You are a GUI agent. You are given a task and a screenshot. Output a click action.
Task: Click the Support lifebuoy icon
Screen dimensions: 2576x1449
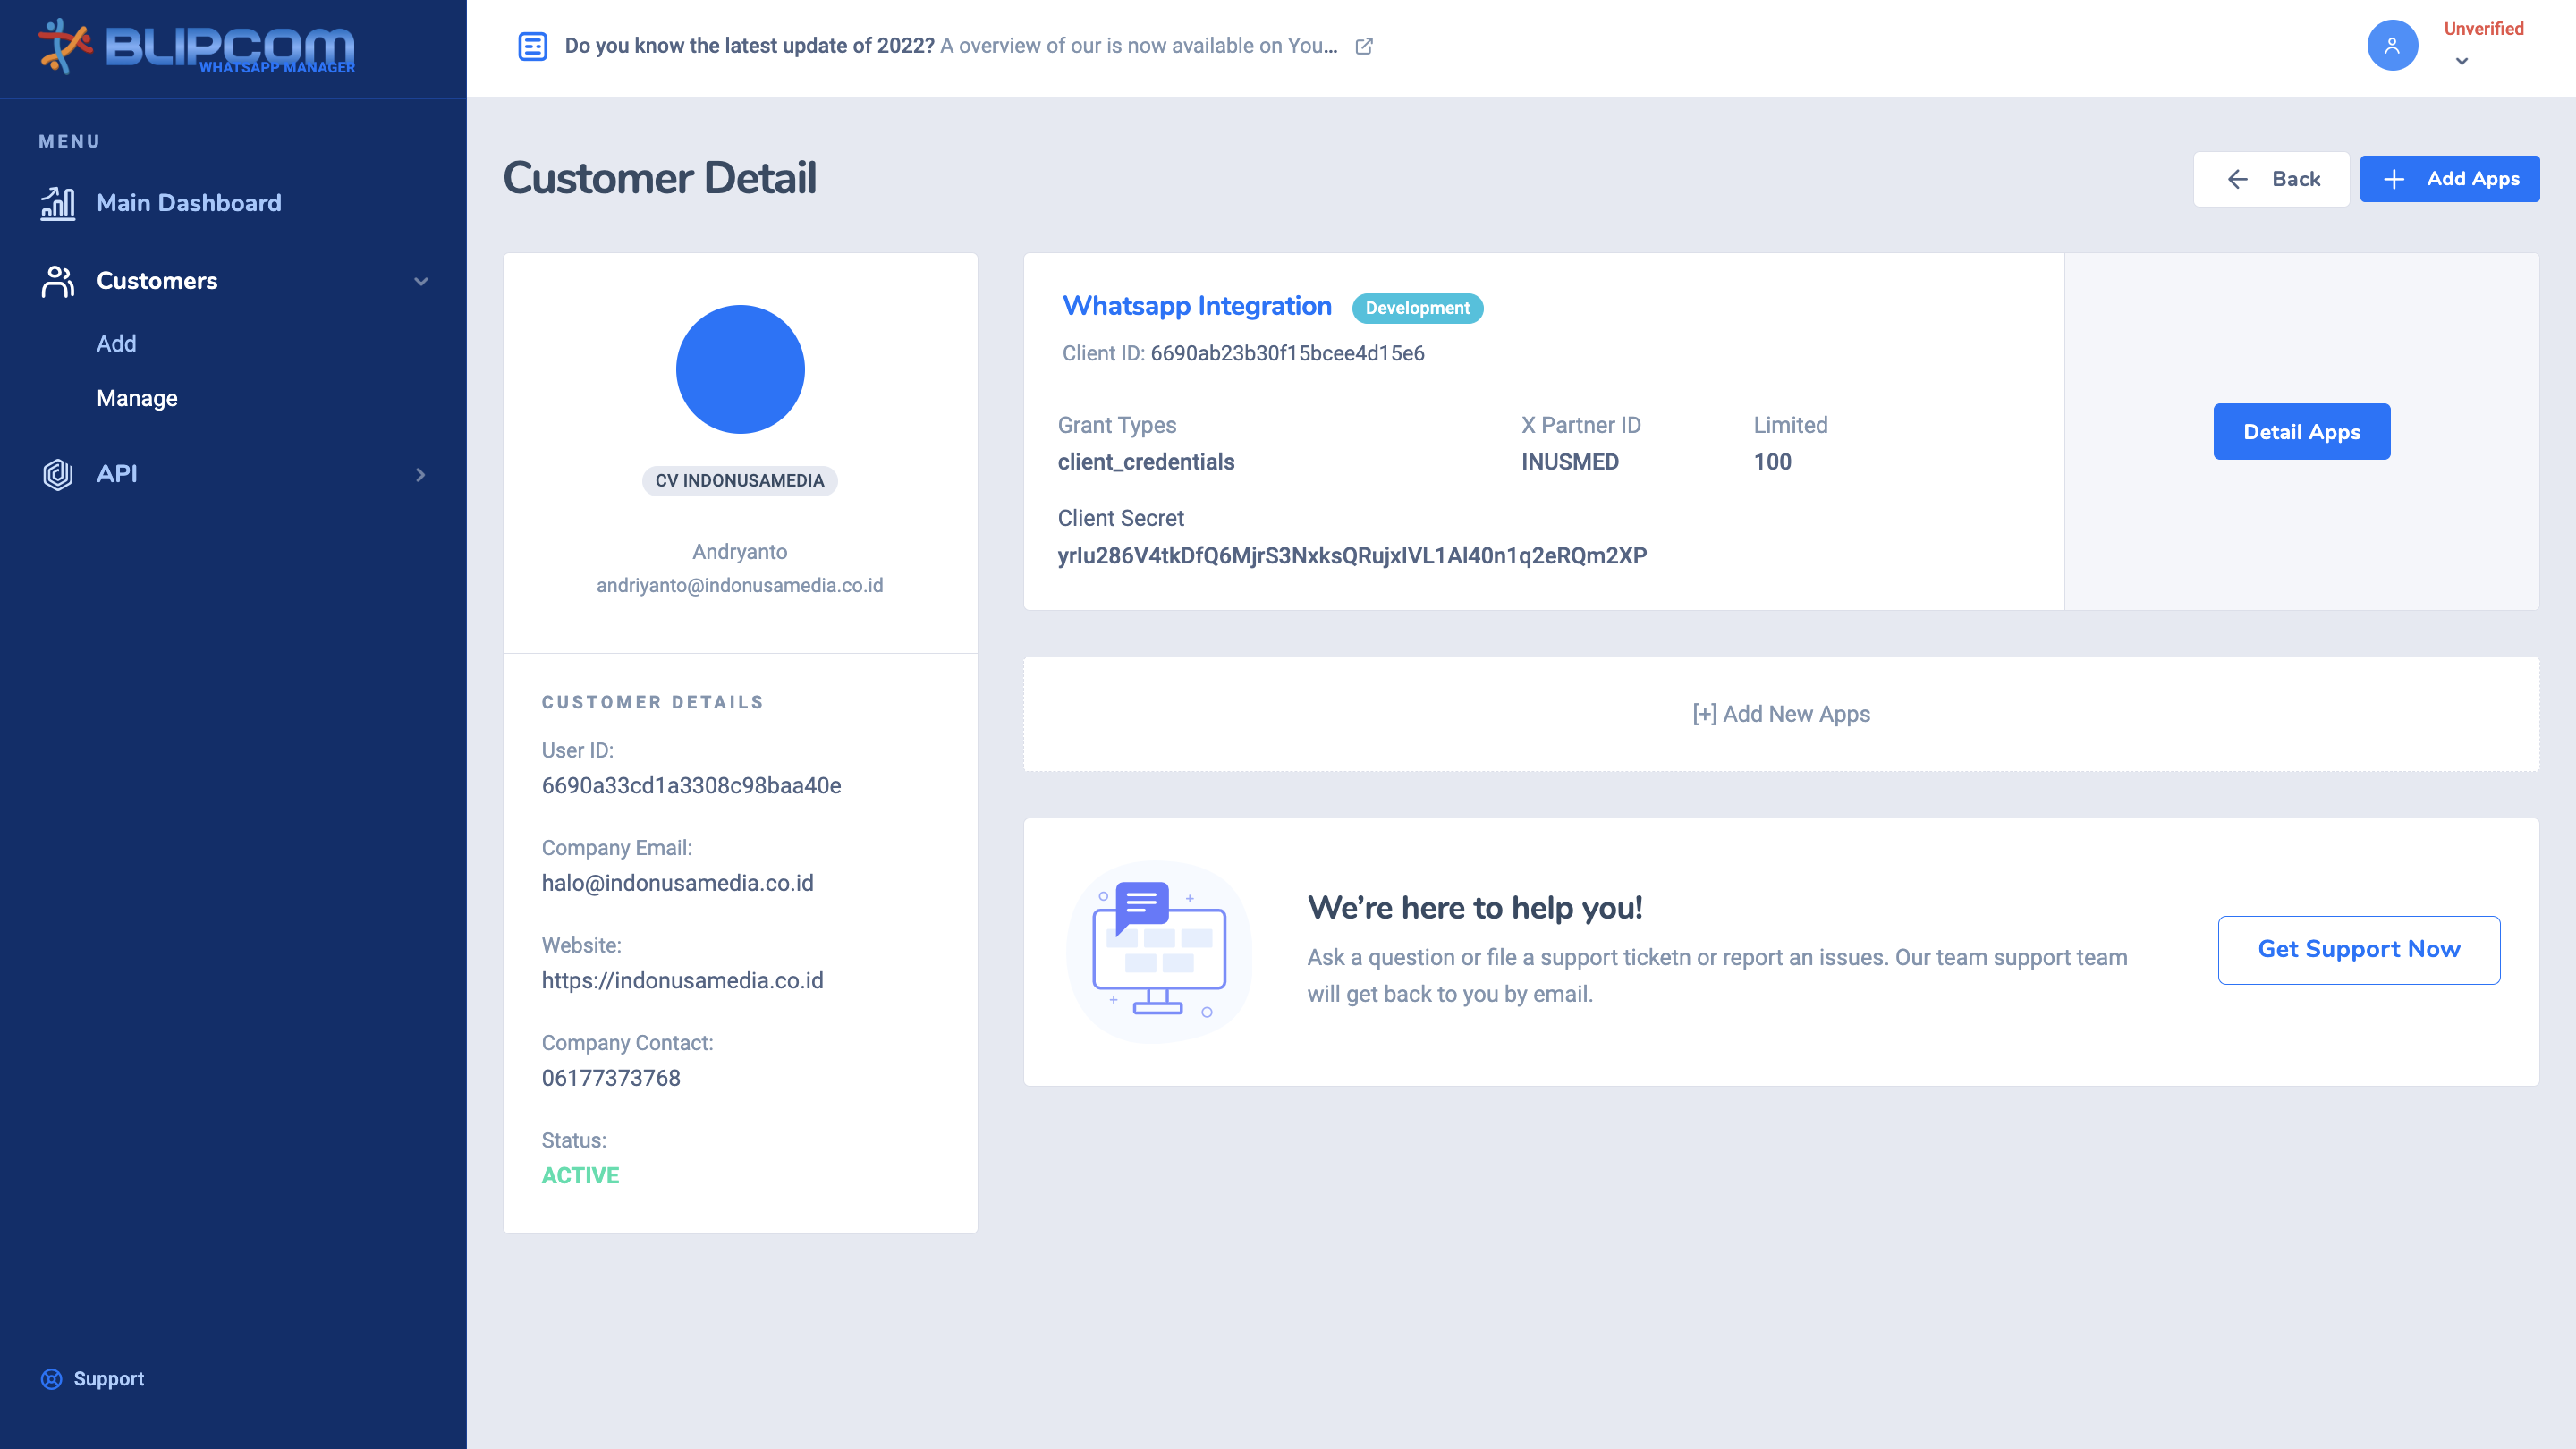pos(51,1379)
